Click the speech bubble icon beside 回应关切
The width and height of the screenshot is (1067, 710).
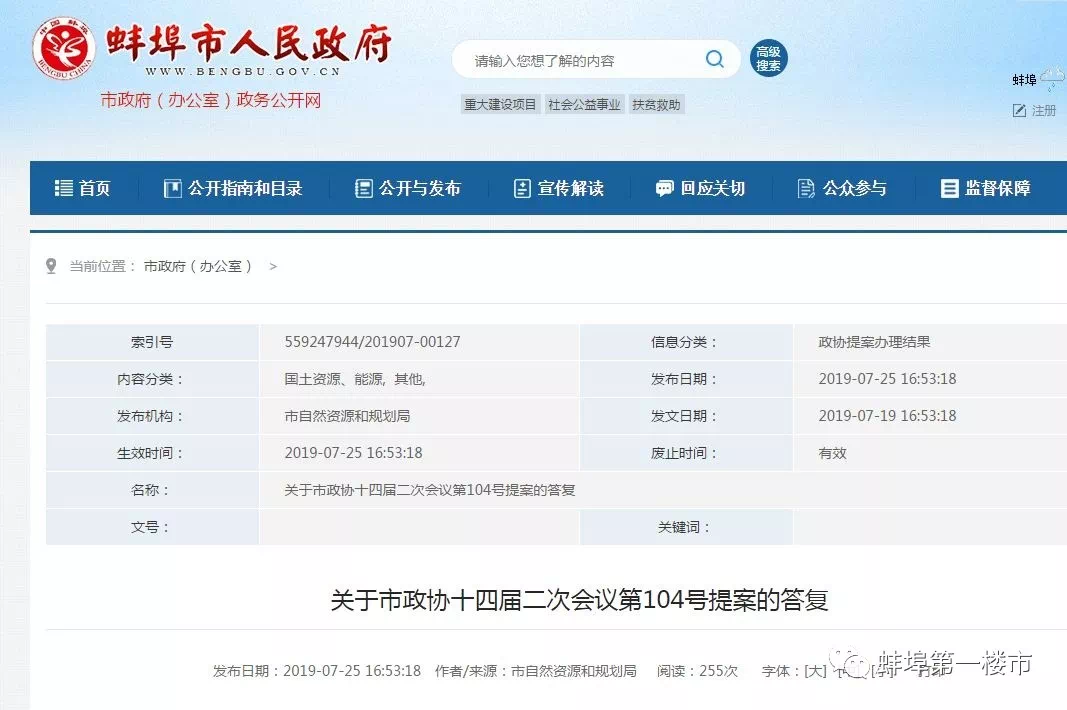pyautogui.click(x=664, y=189)
